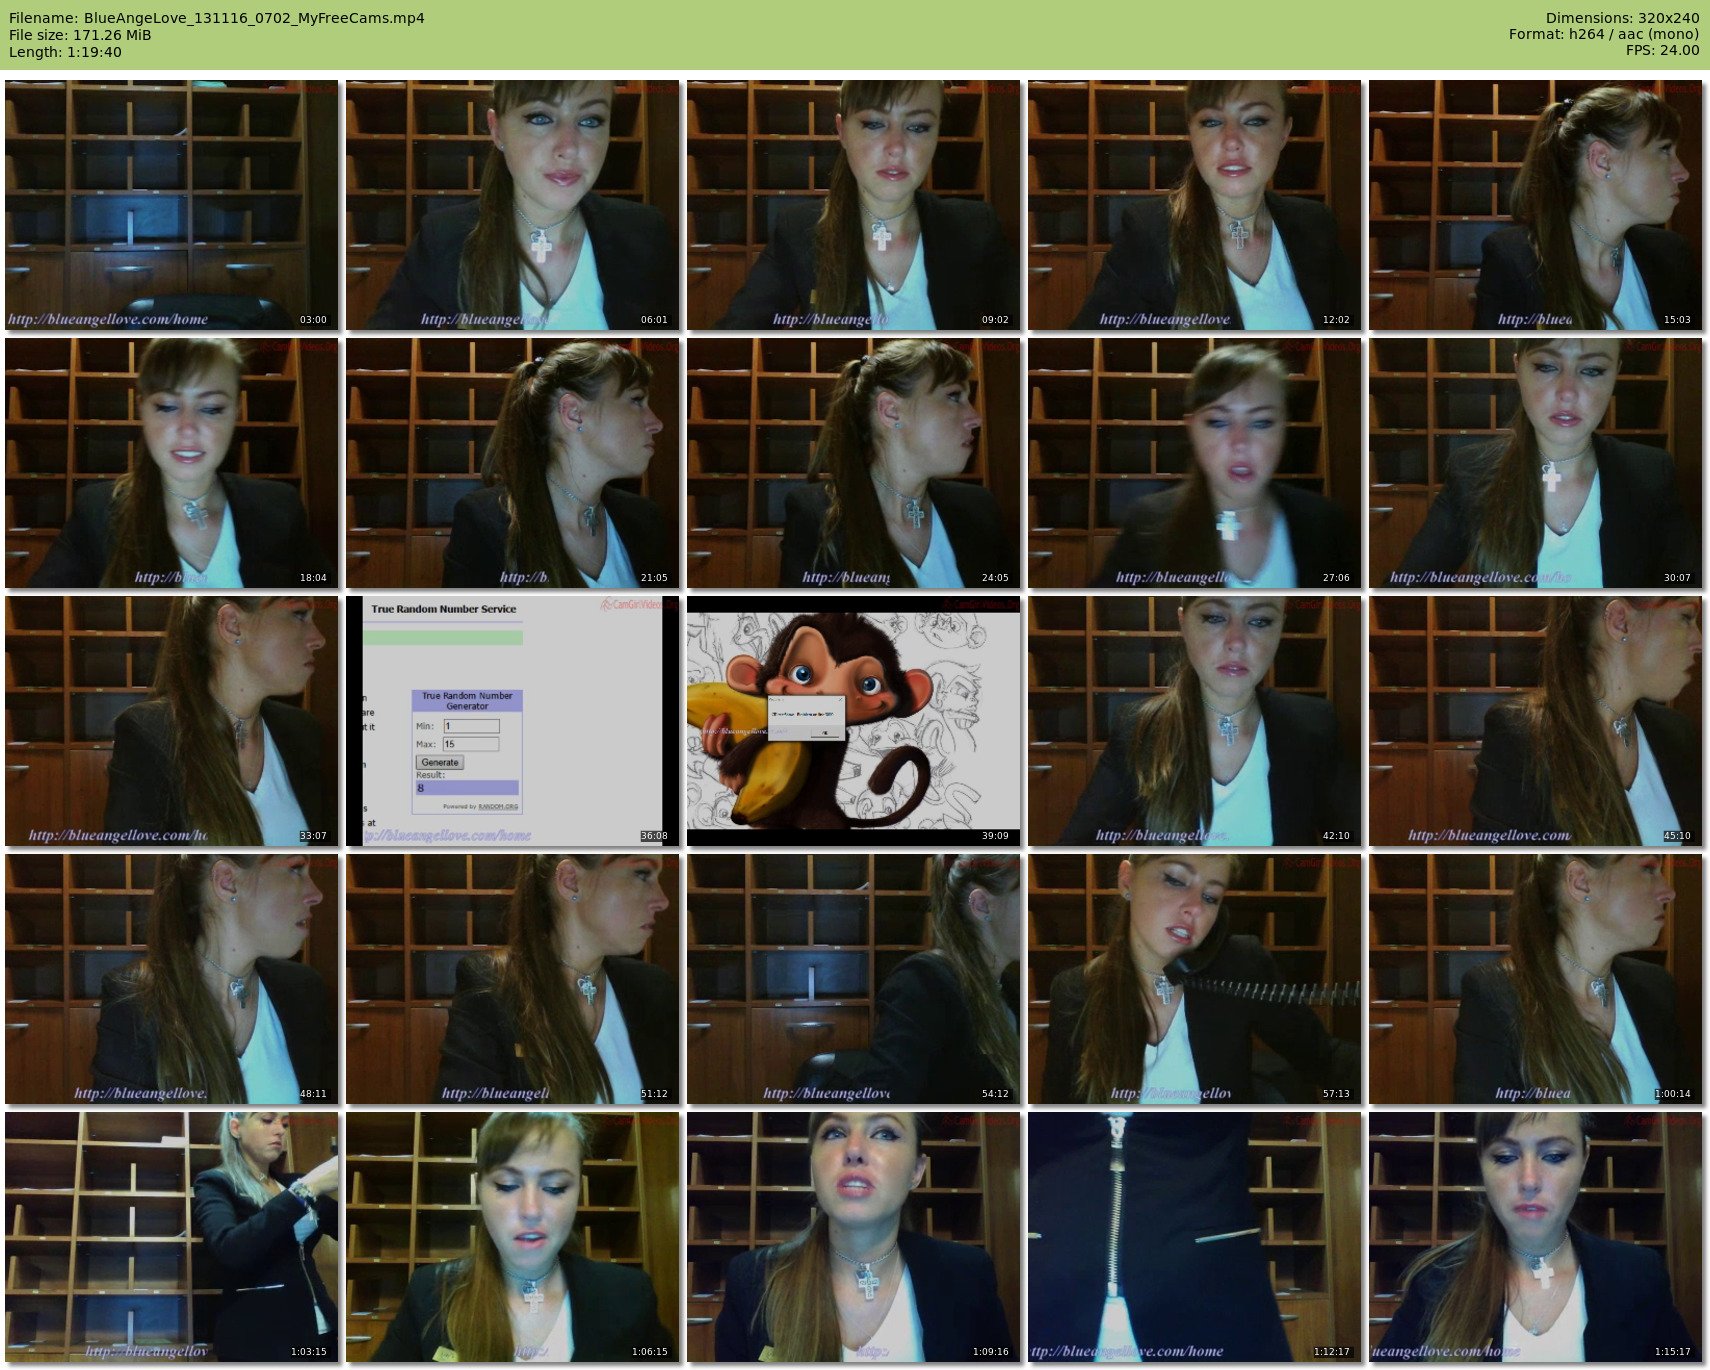Viewport: 1710px width, 1370px height.
Task: Click the "Dimensions: 320x240" text
Action: [1622, 18]
